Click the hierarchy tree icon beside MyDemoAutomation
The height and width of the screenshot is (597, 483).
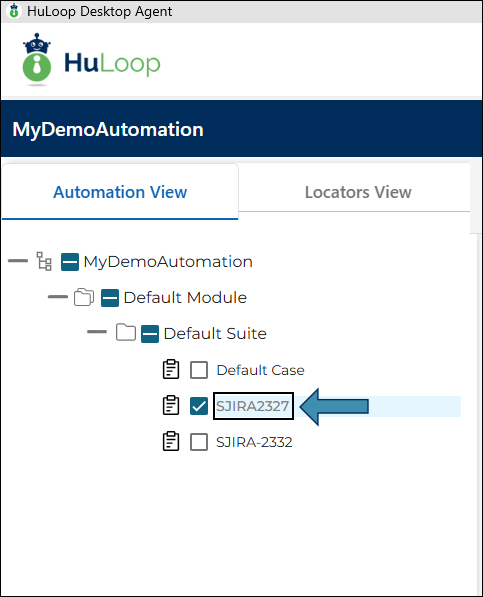click(x=44, y=261)
